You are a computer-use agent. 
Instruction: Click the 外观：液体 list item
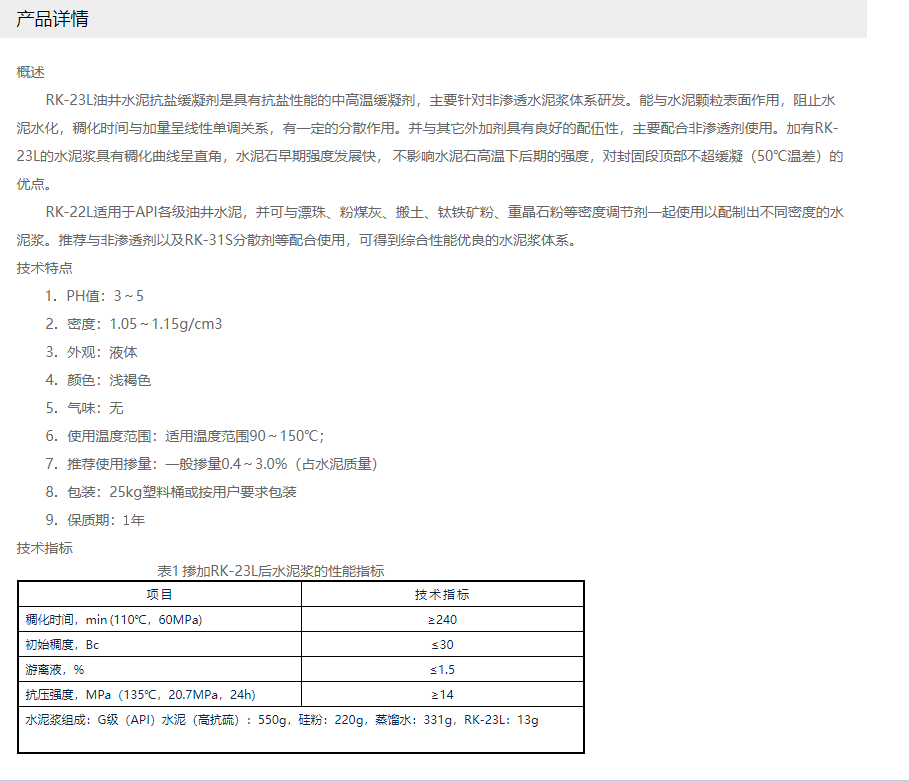click(91, 352)
